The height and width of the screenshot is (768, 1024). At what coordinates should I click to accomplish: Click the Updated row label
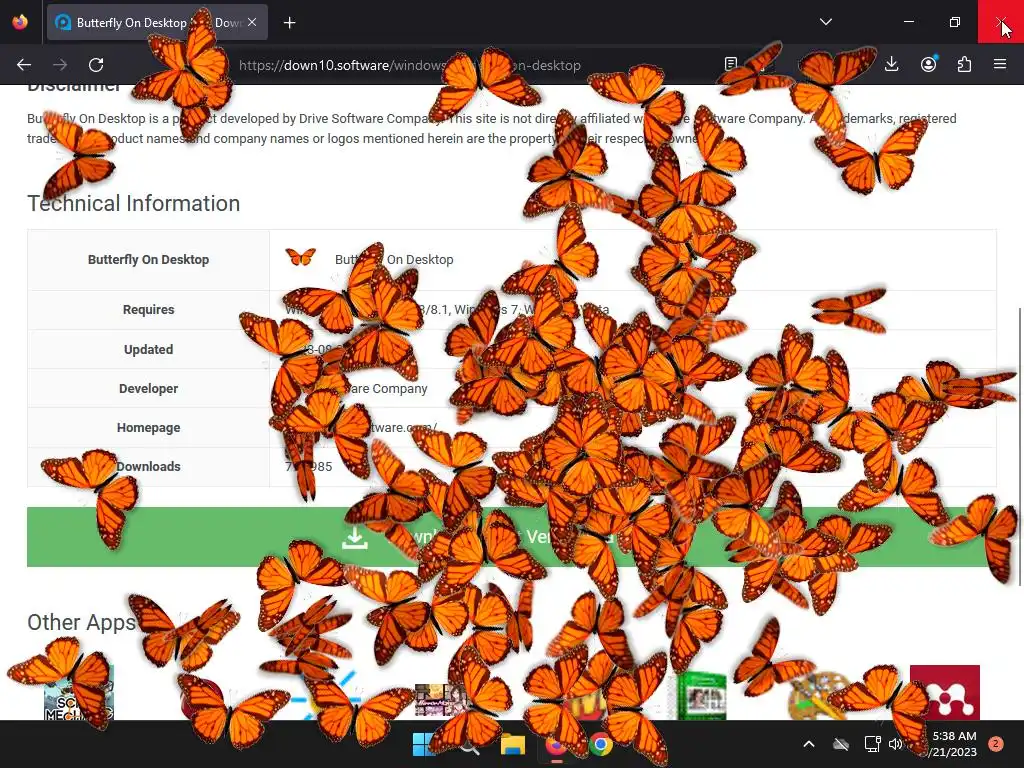[x=148, y=349]
